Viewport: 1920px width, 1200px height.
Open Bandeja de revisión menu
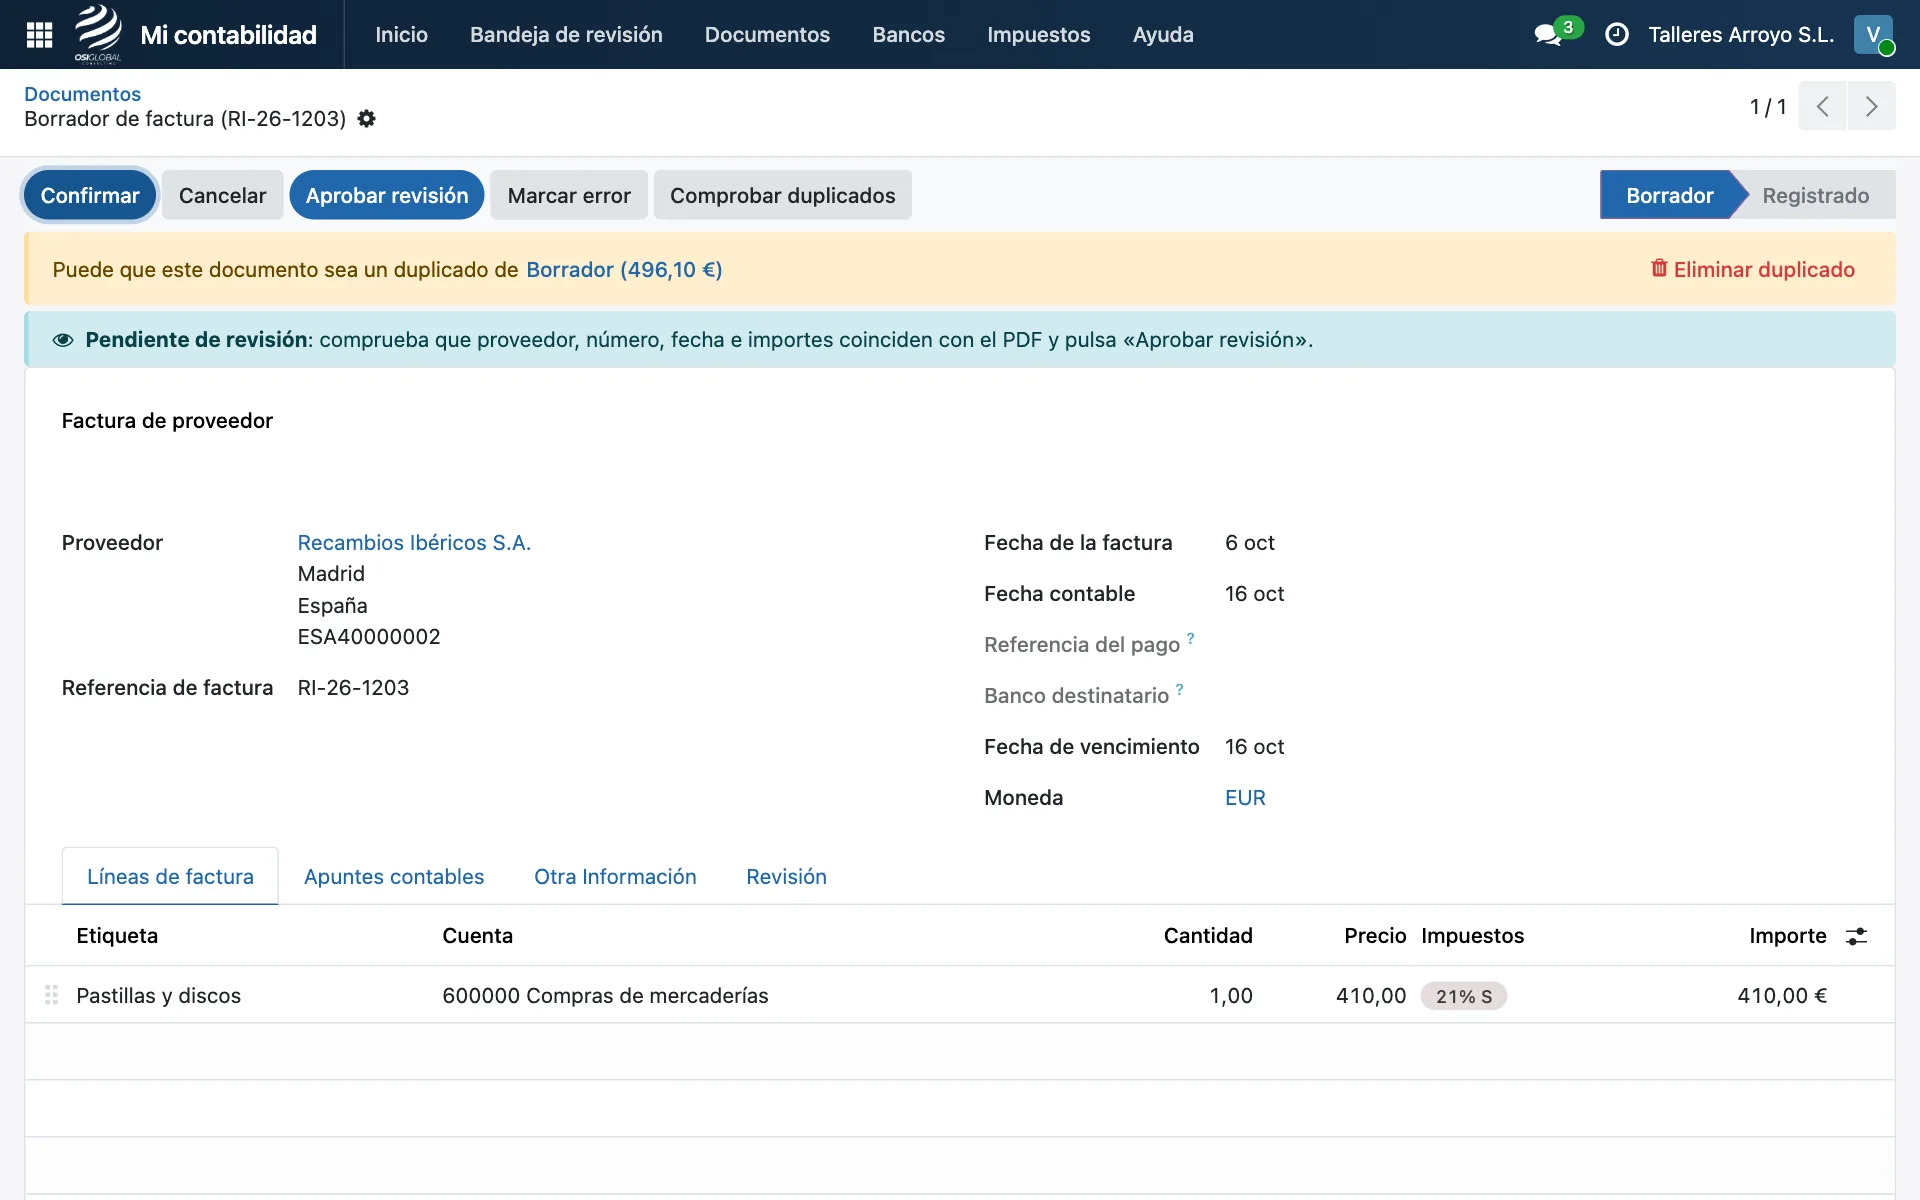pos(566,35)
